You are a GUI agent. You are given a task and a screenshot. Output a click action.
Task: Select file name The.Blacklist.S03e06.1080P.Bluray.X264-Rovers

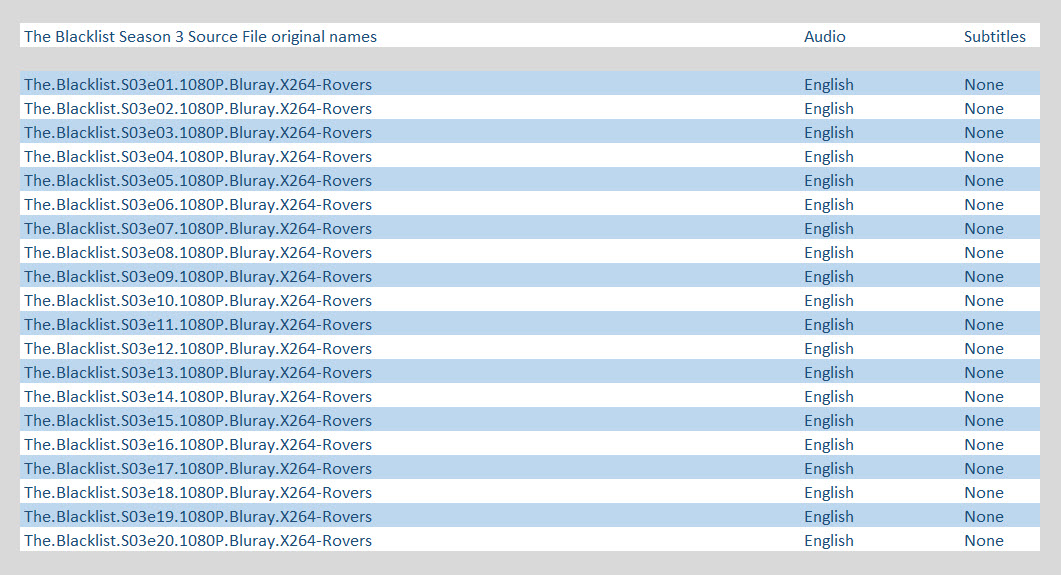coord(198,205)
